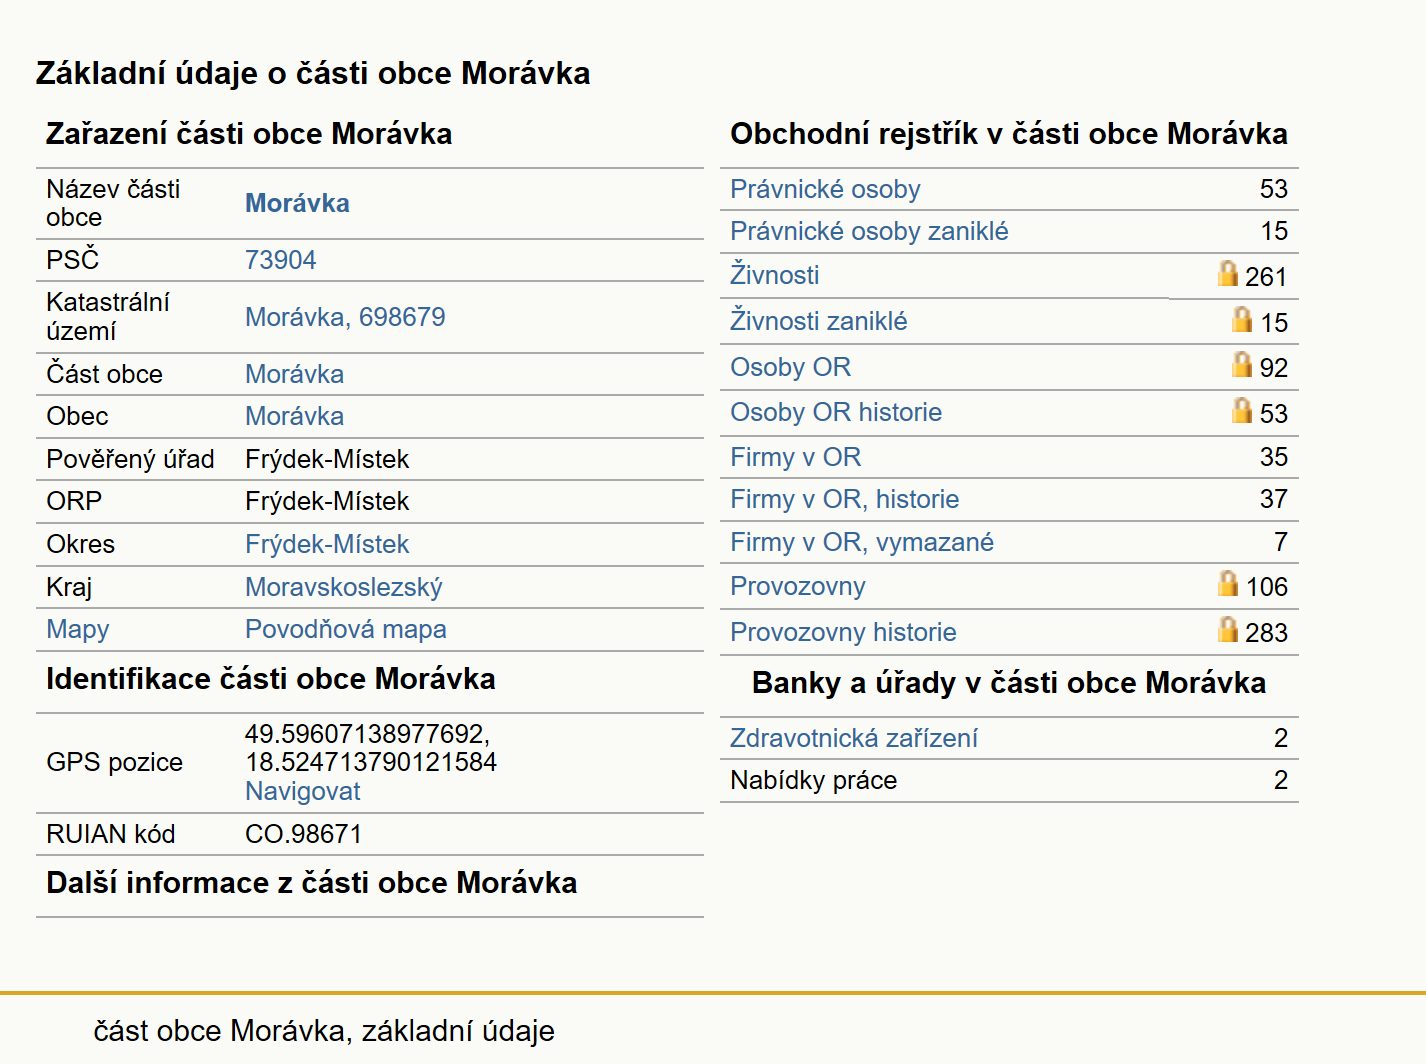Open the Morávka link in Obec row
Screen dimensions: 1426x1064
(x=294, y=416)
